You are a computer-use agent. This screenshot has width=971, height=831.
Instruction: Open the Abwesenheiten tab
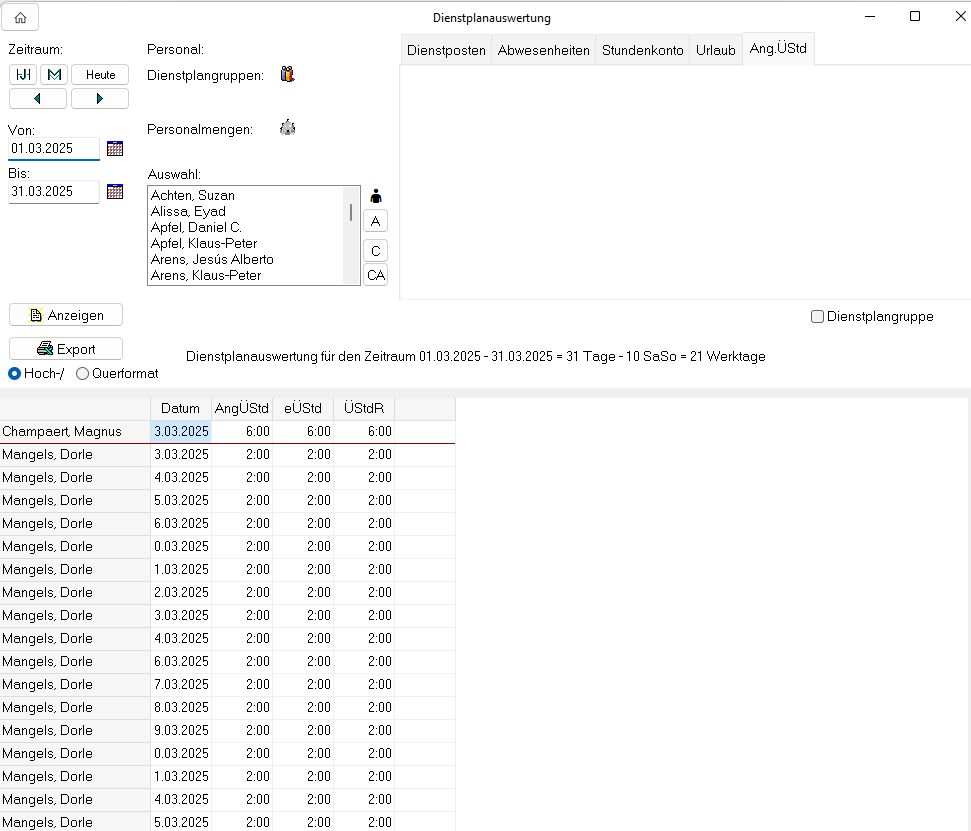[543, 50]
